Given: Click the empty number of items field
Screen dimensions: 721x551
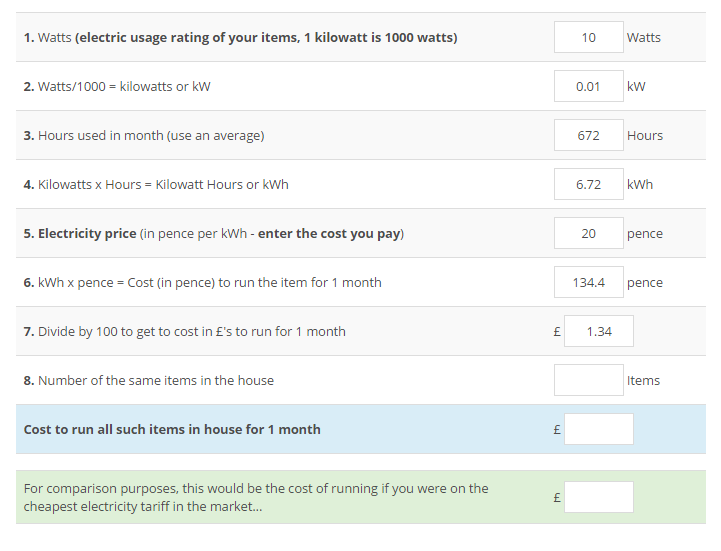Looking at the screenshot, I should tap(589, 380).
